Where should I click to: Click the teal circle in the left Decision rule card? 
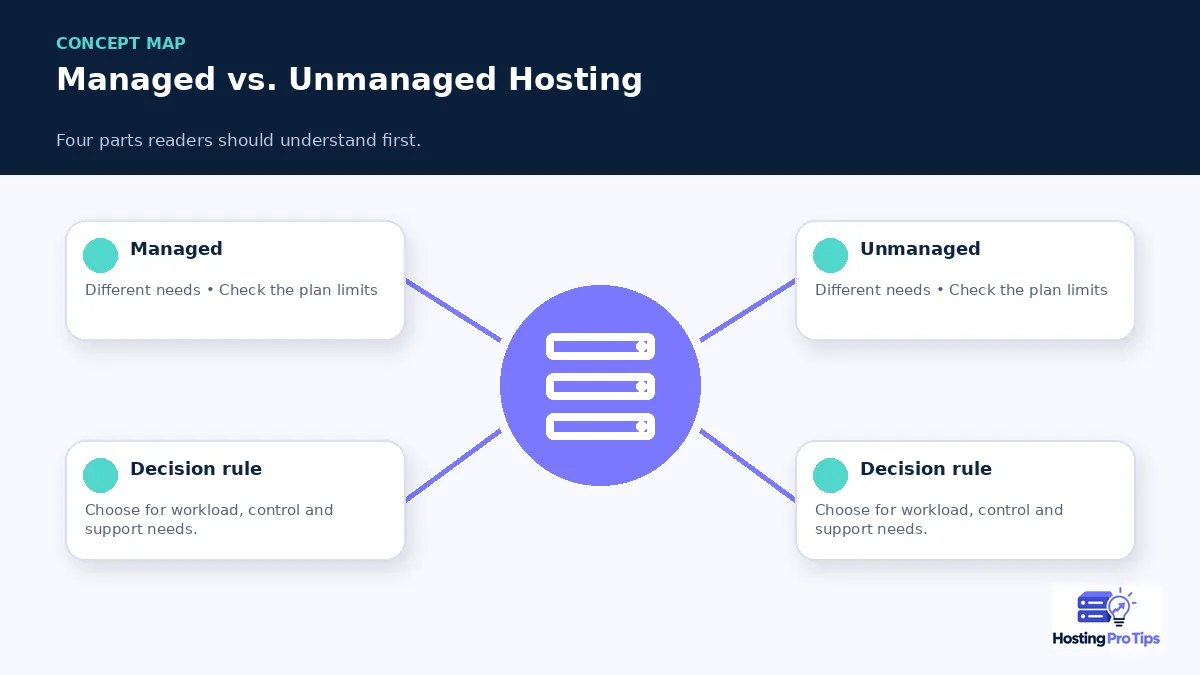click(x=100, y=475)
